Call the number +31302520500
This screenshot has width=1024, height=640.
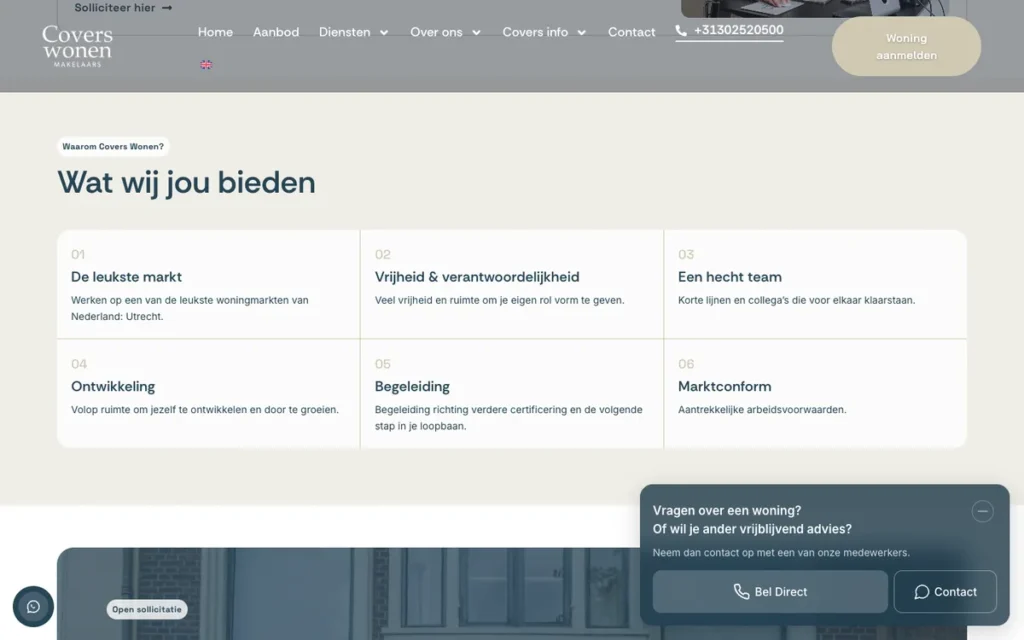click(x=739, y=30)
